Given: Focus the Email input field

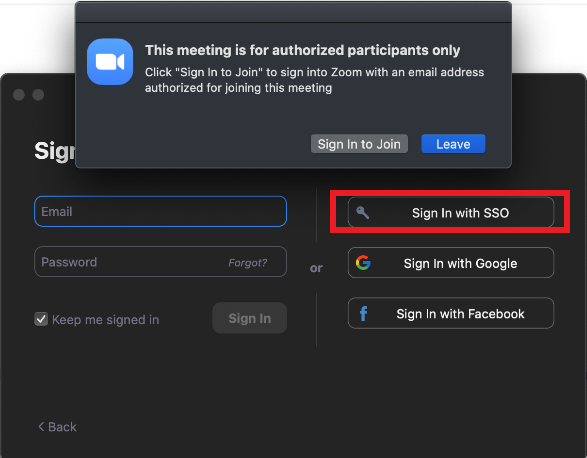Looking at the screenshot, I should pyautogui.click(x=160, y=211).
